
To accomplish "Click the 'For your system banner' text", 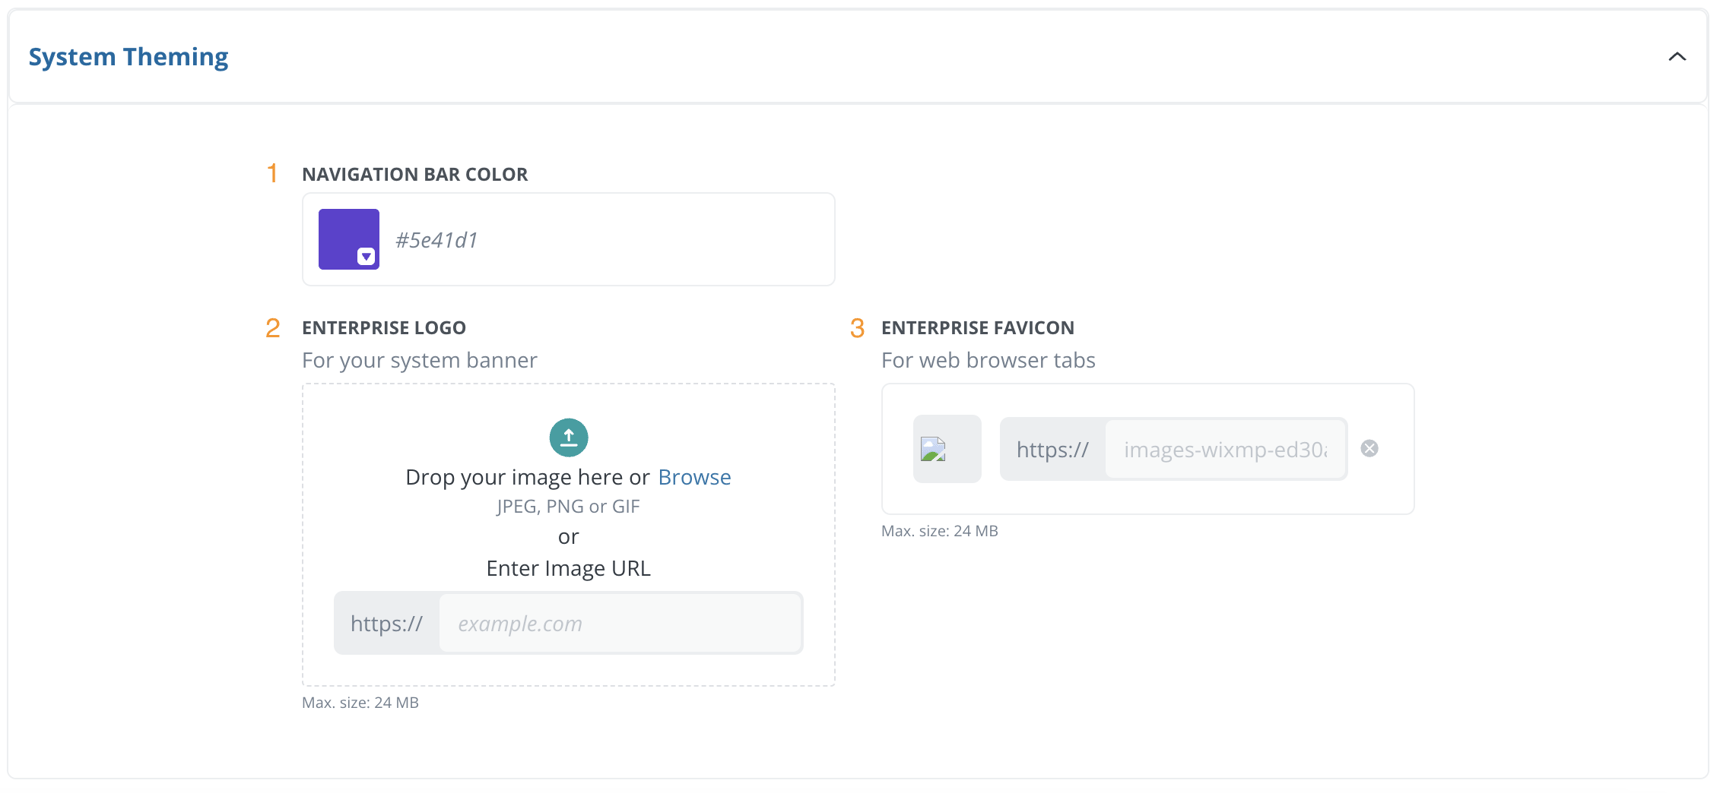I will point(420,360).
